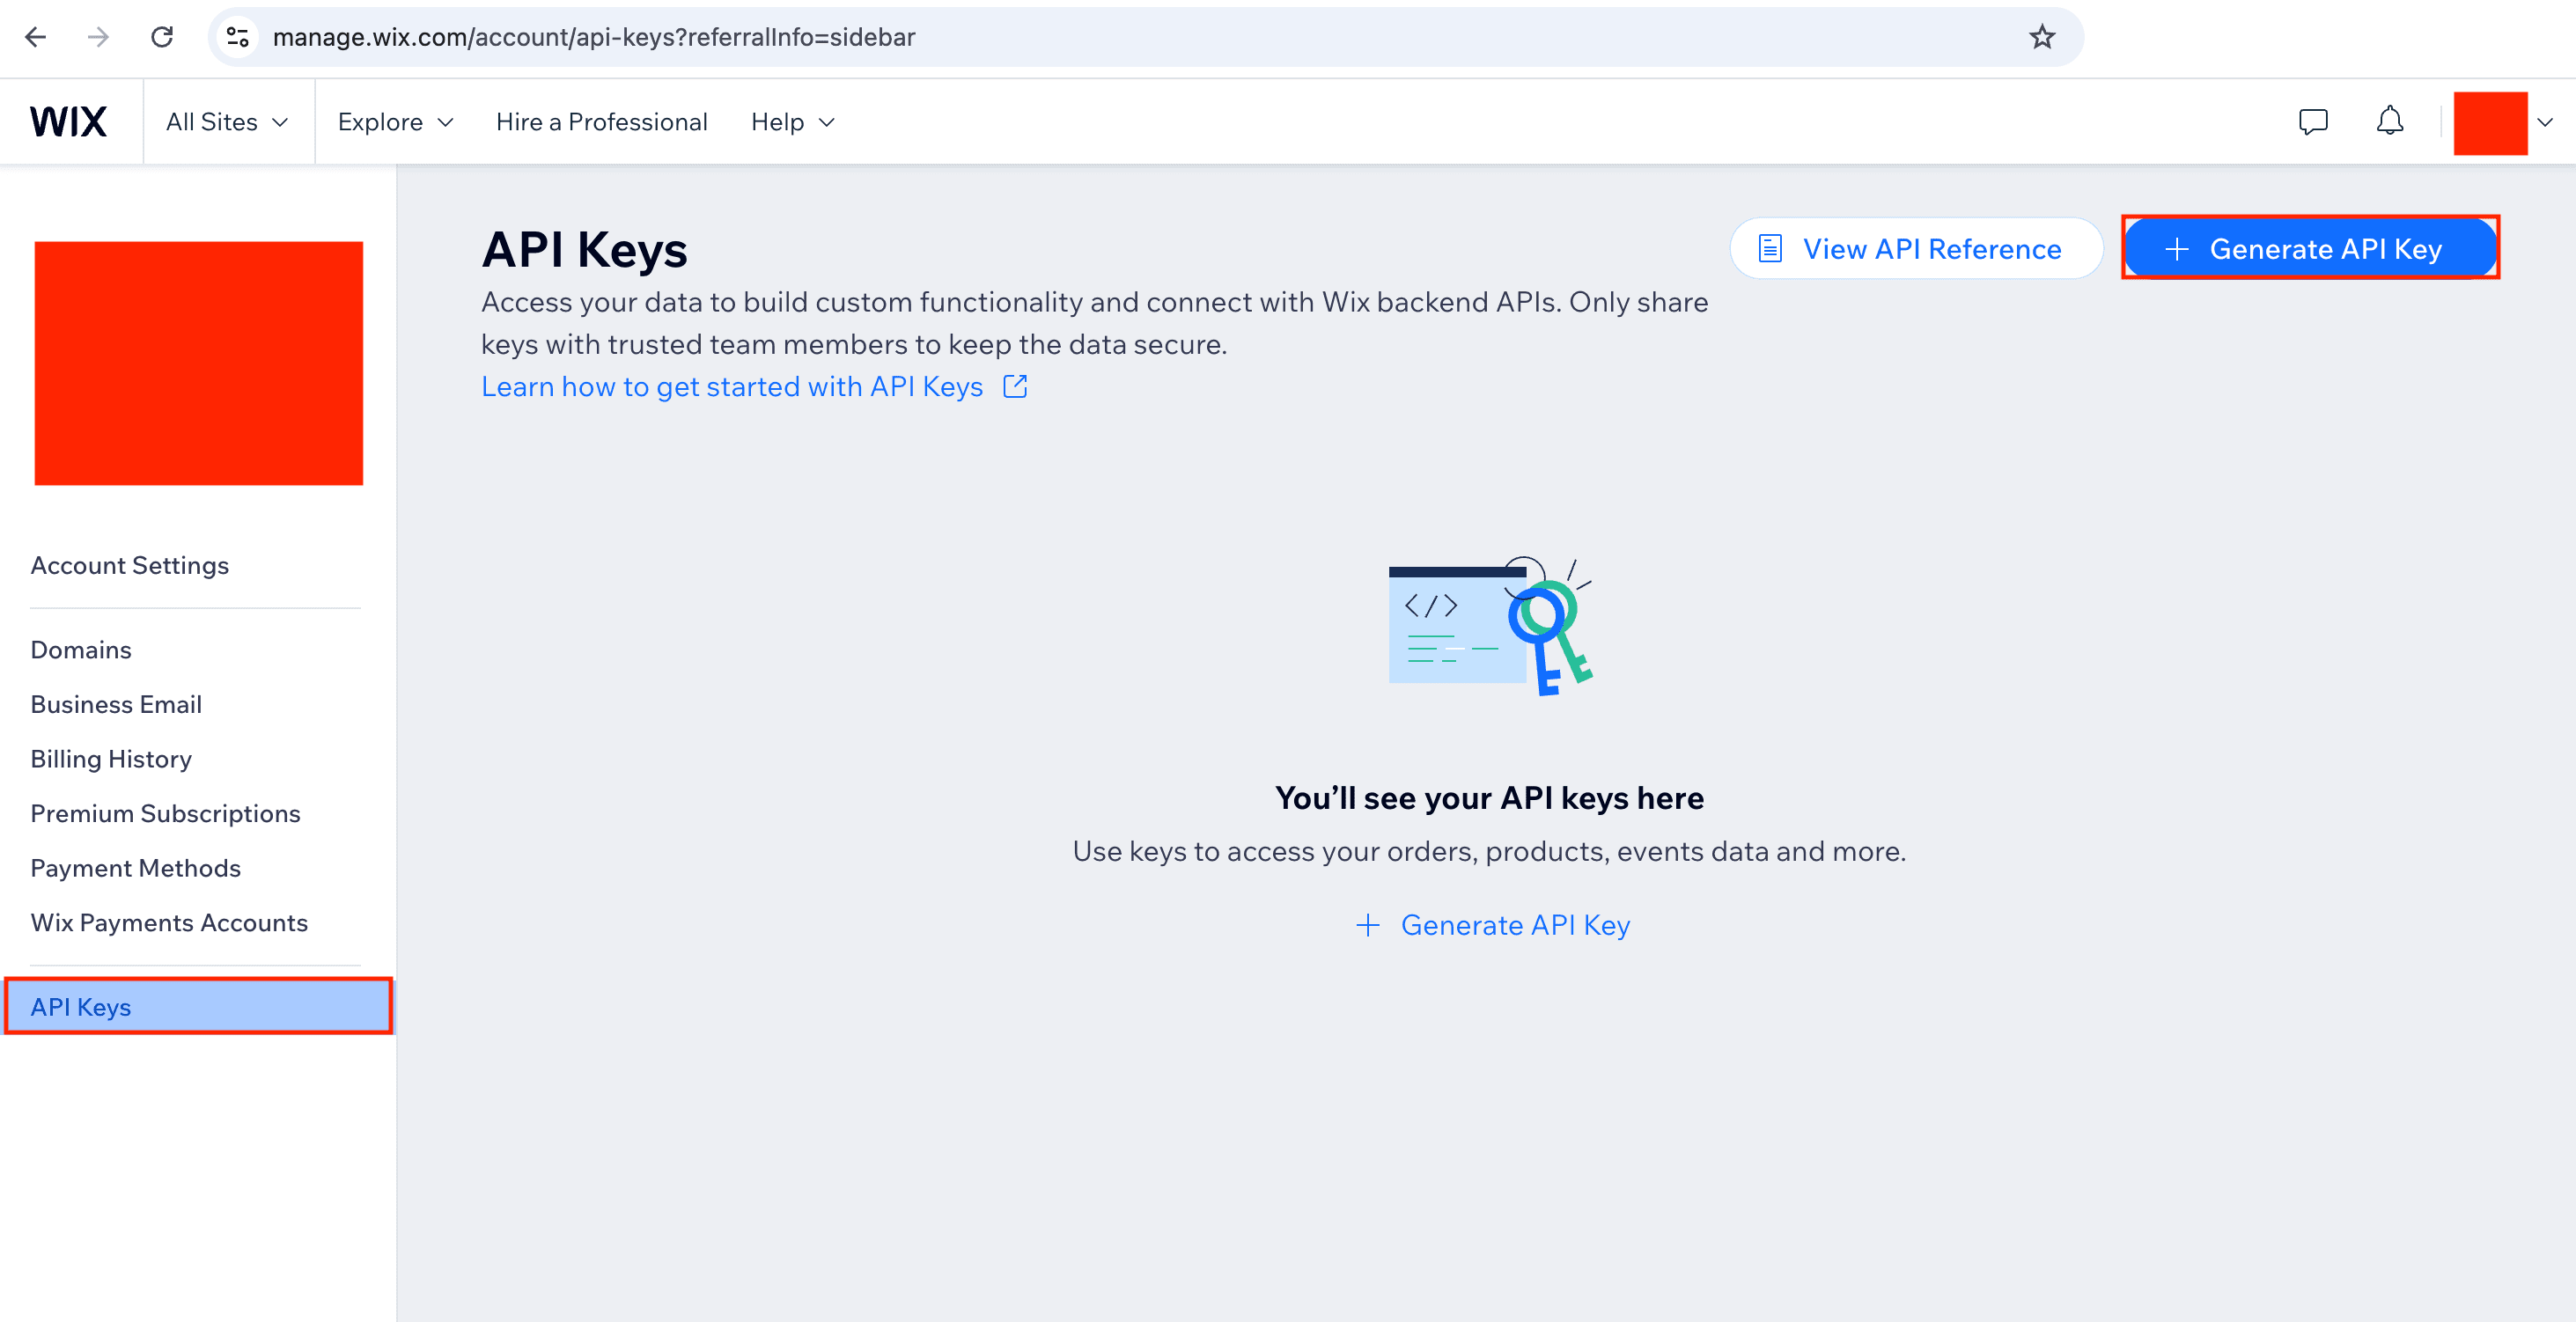
Task: Go back with the browser back arrow
Action: pyautogui.click(x=36, y=37)
